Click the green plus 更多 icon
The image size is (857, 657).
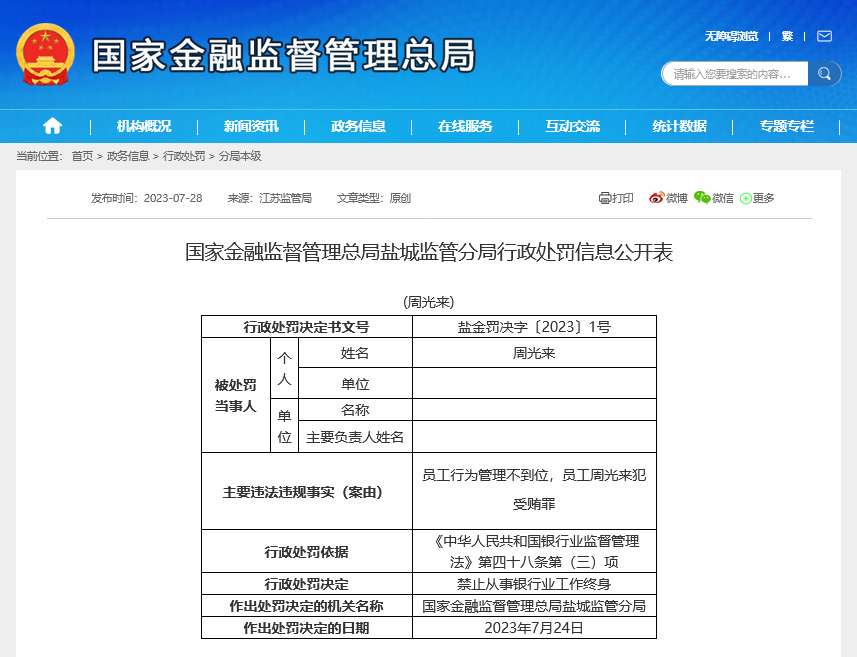point(746,198)
